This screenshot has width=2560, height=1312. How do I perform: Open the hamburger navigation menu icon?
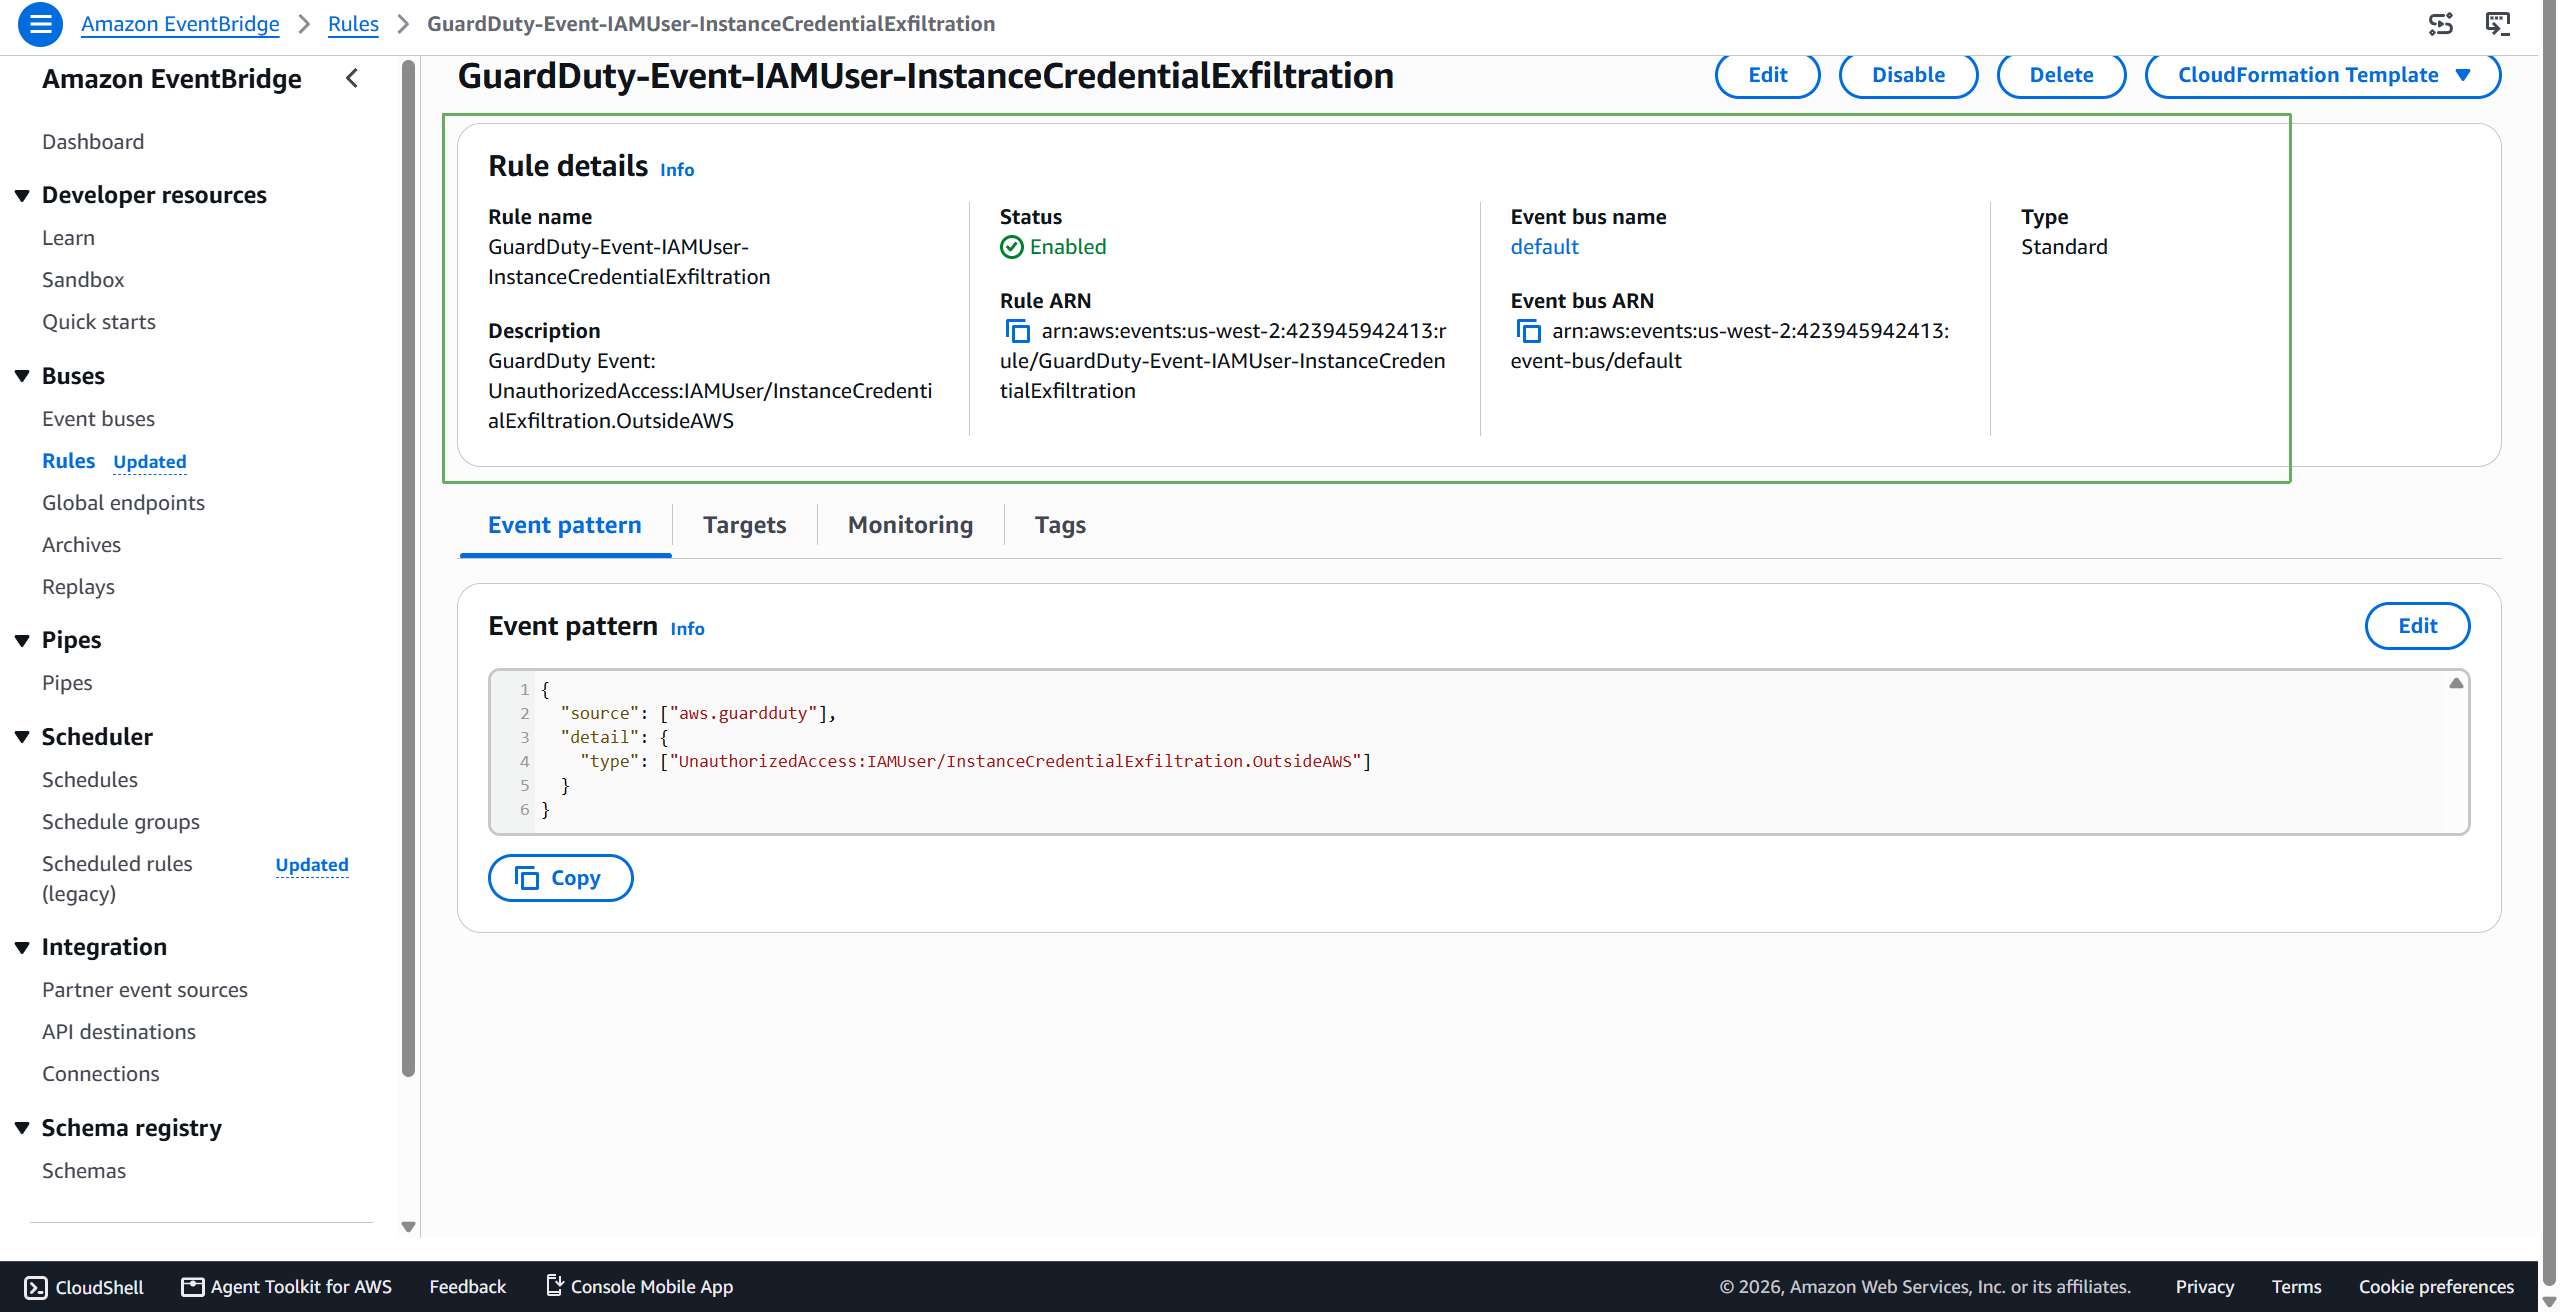point(40,24)
